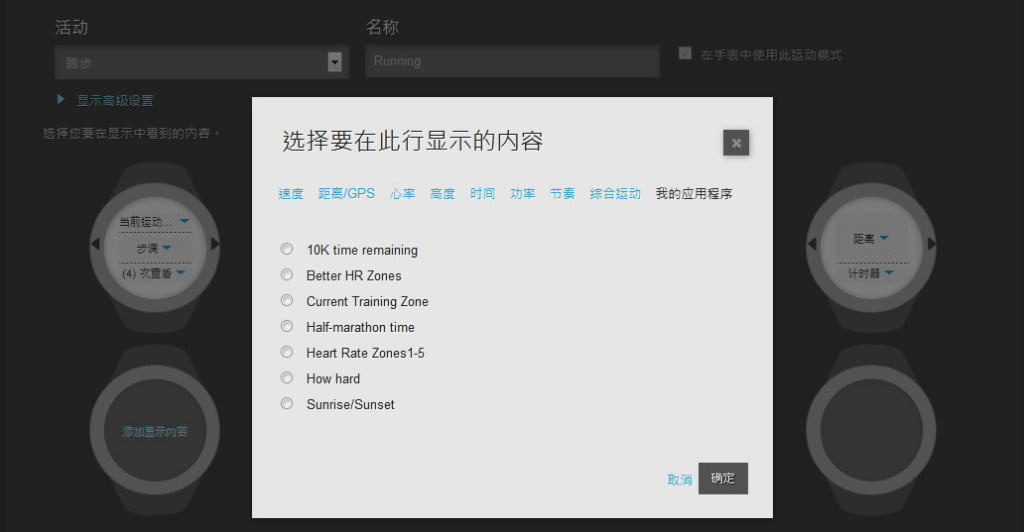Image resolution: width=1024 pixels, height=532 pixels.
Task: Click the 取消 cancel link
Action: pos(680,480)
